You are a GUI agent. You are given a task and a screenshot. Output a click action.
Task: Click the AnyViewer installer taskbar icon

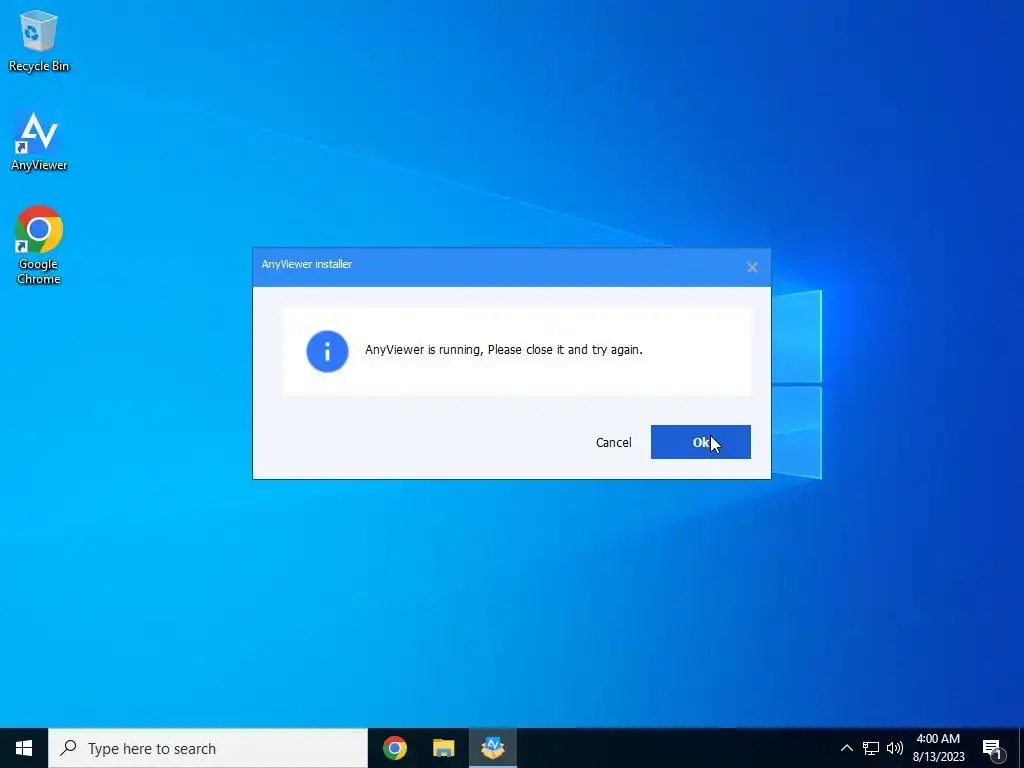tap(492, 748)
